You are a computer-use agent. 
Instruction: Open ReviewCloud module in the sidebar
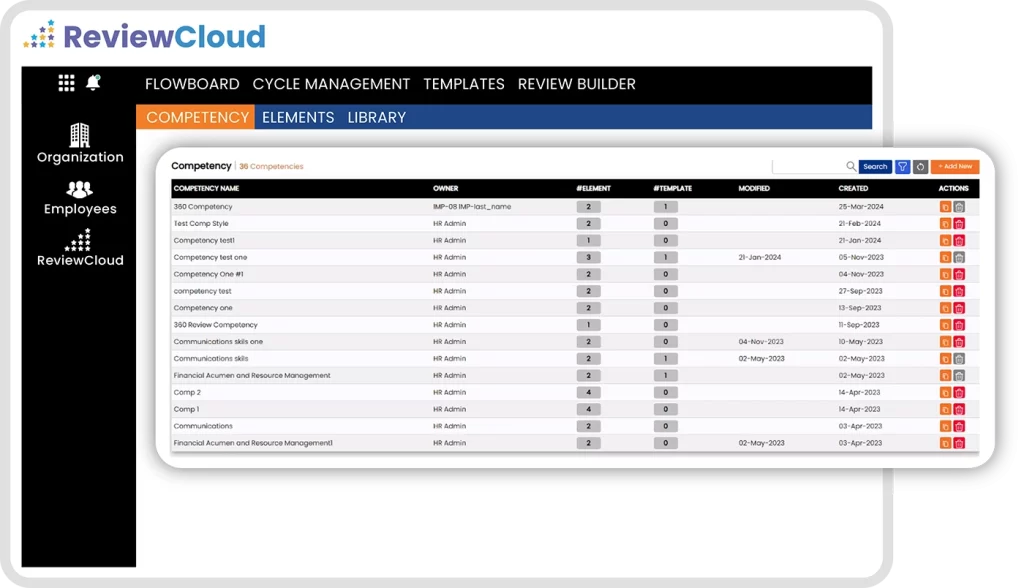pos(80,248)
